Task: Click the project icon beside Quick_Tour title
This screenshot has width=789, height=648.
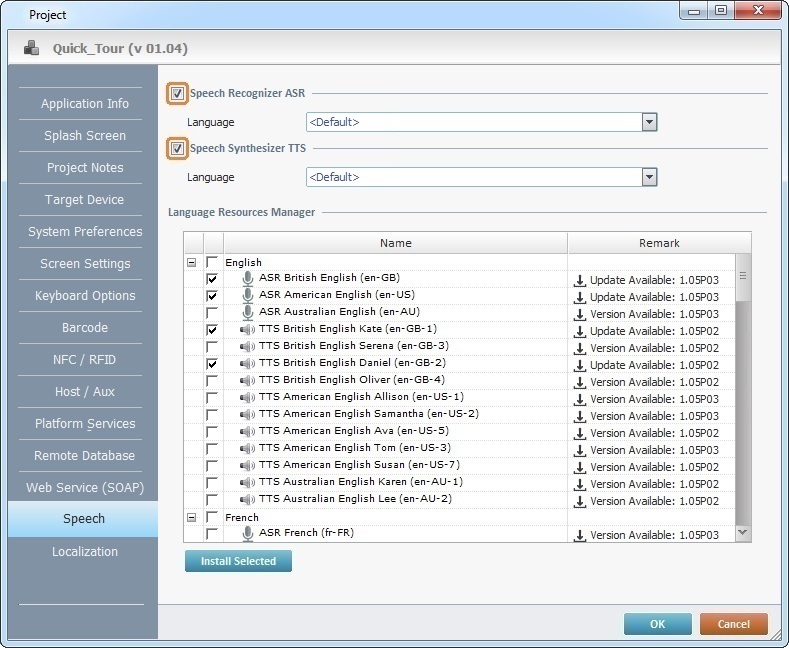Action: [x=33, y=48]
